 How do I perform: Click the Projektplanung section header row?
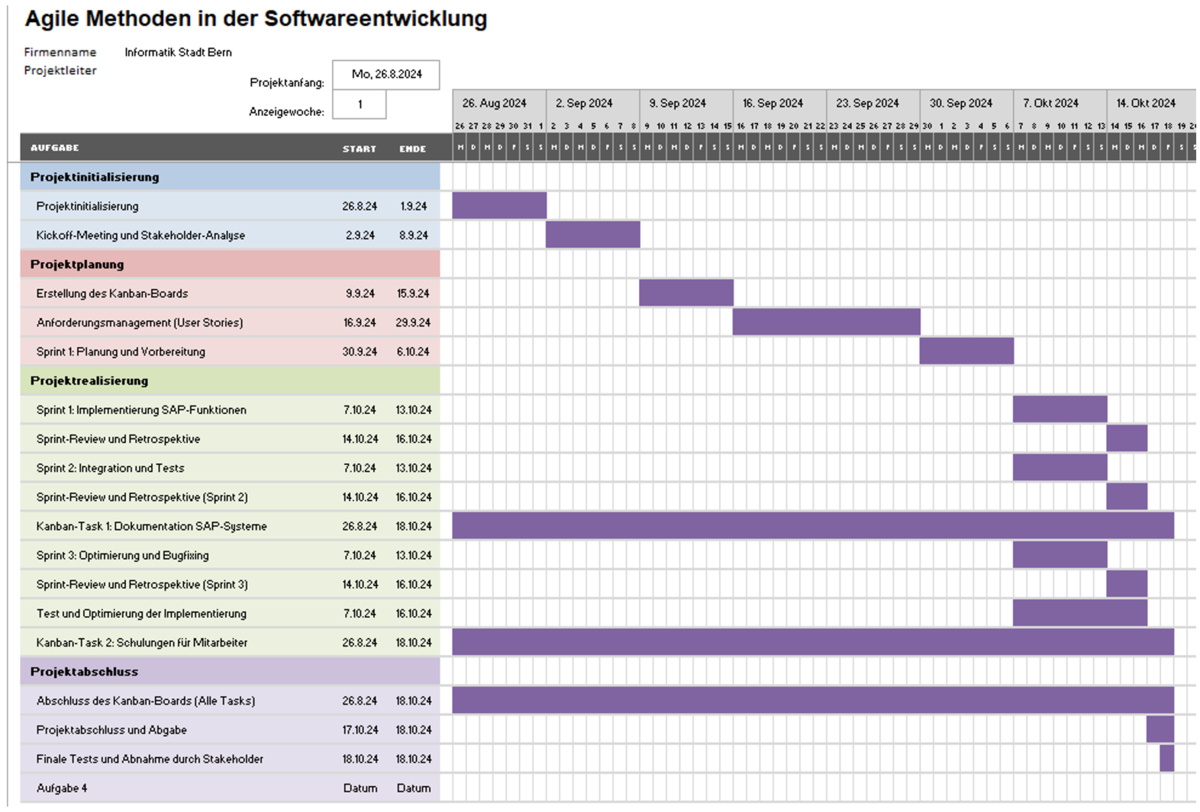point(230,265)
